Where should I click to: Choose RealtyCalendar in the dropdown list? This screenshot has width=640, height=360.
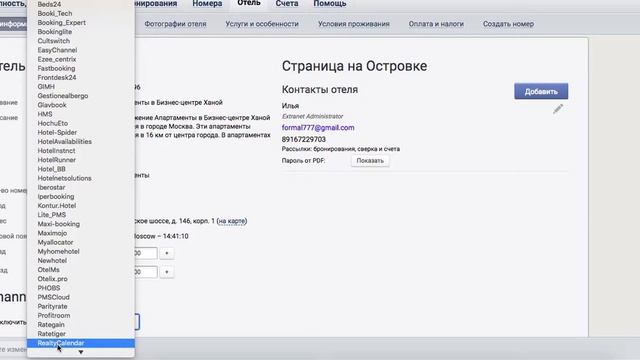coord(81,343)
